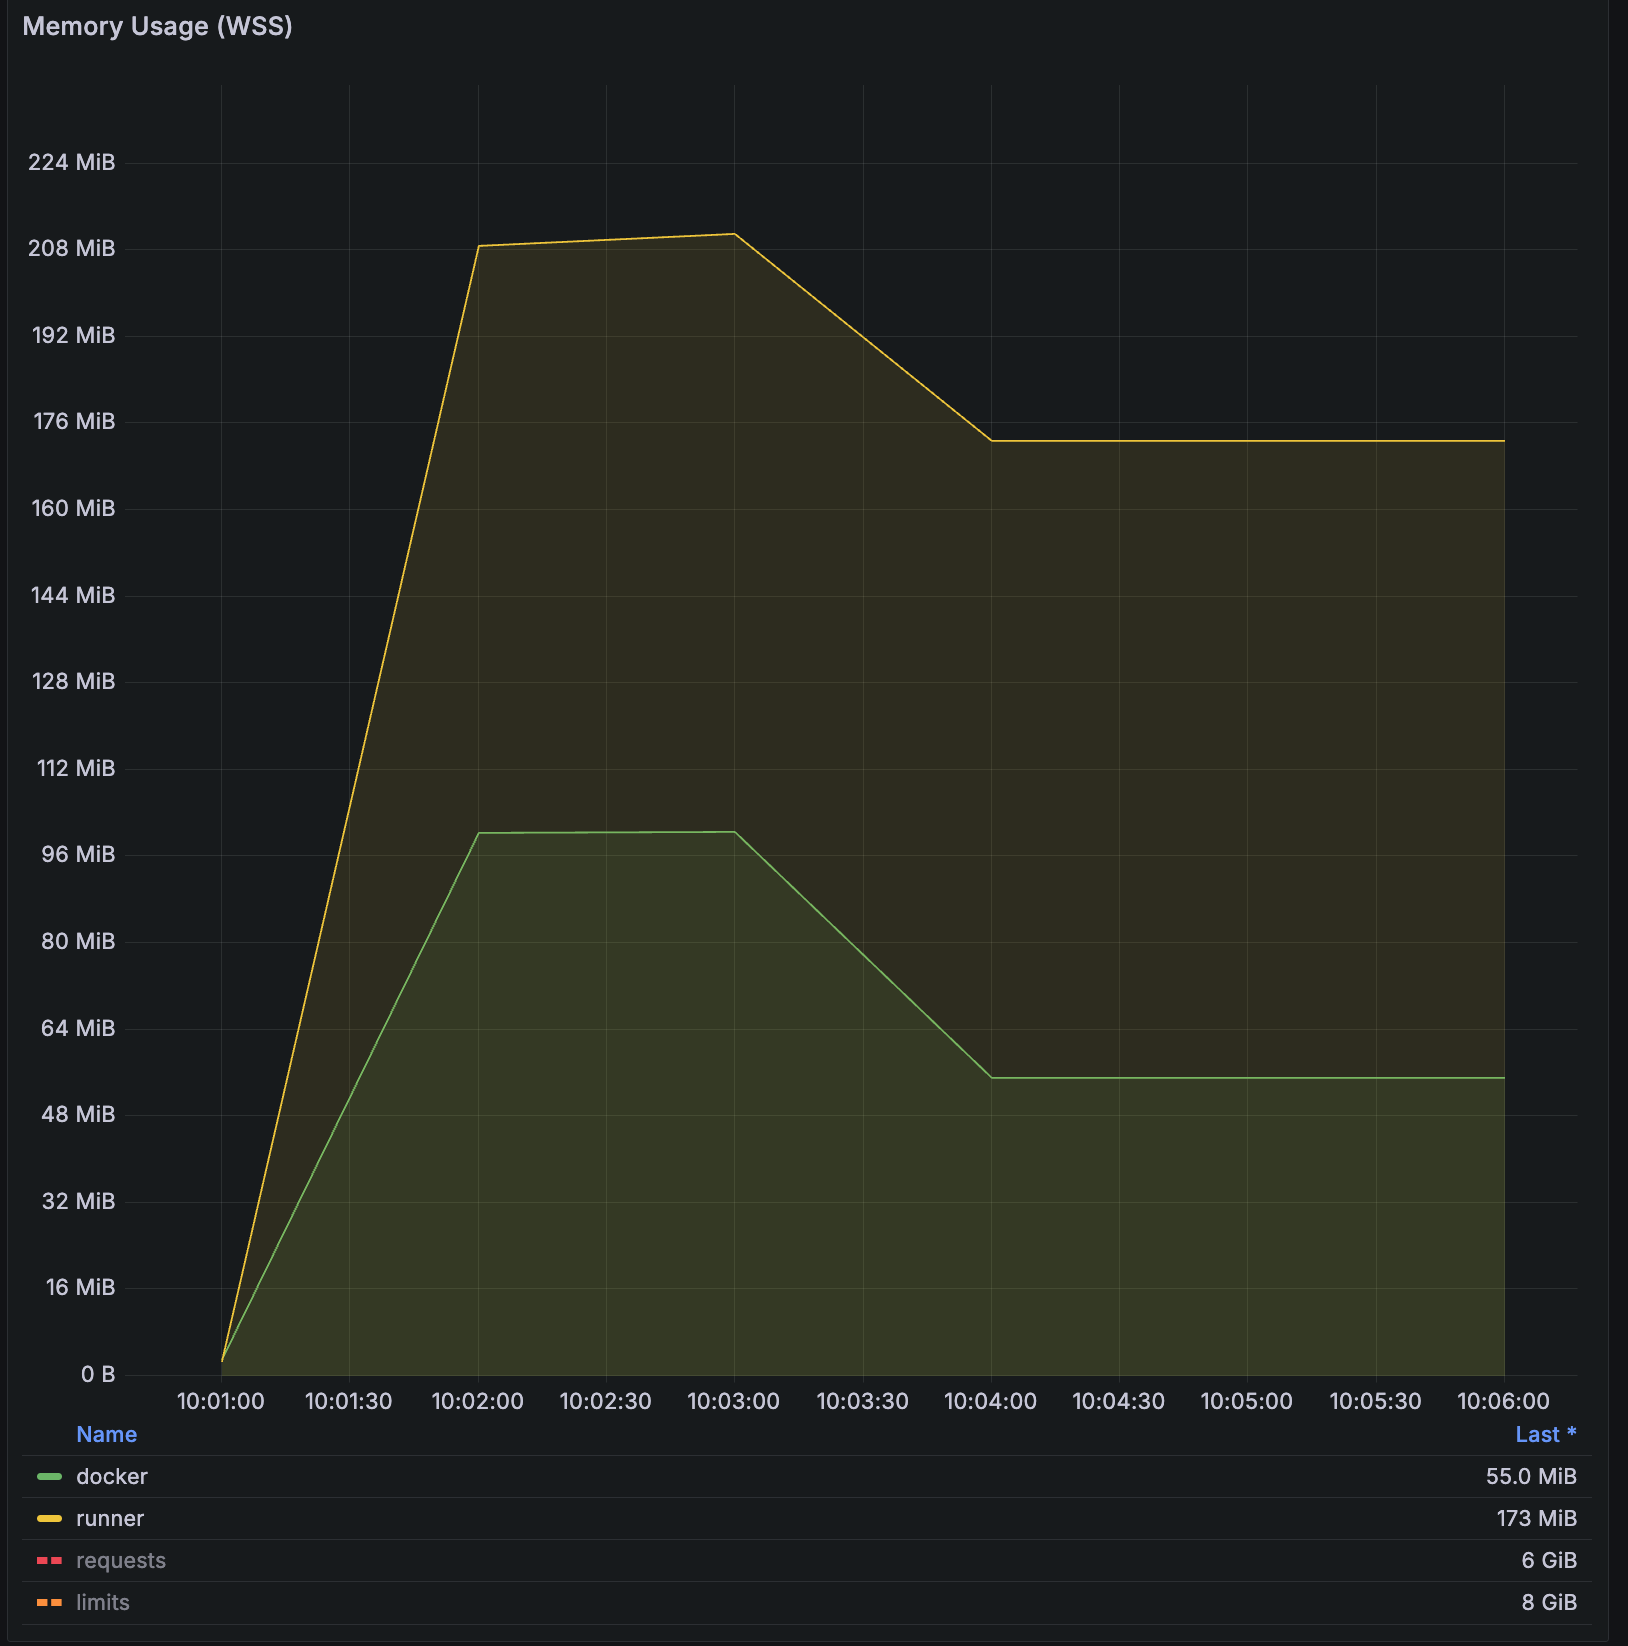1628x1646 pixels.
Task: Click the 173 MiB runner last value
Action: pyautogui.click(x=1536, y=1518)
